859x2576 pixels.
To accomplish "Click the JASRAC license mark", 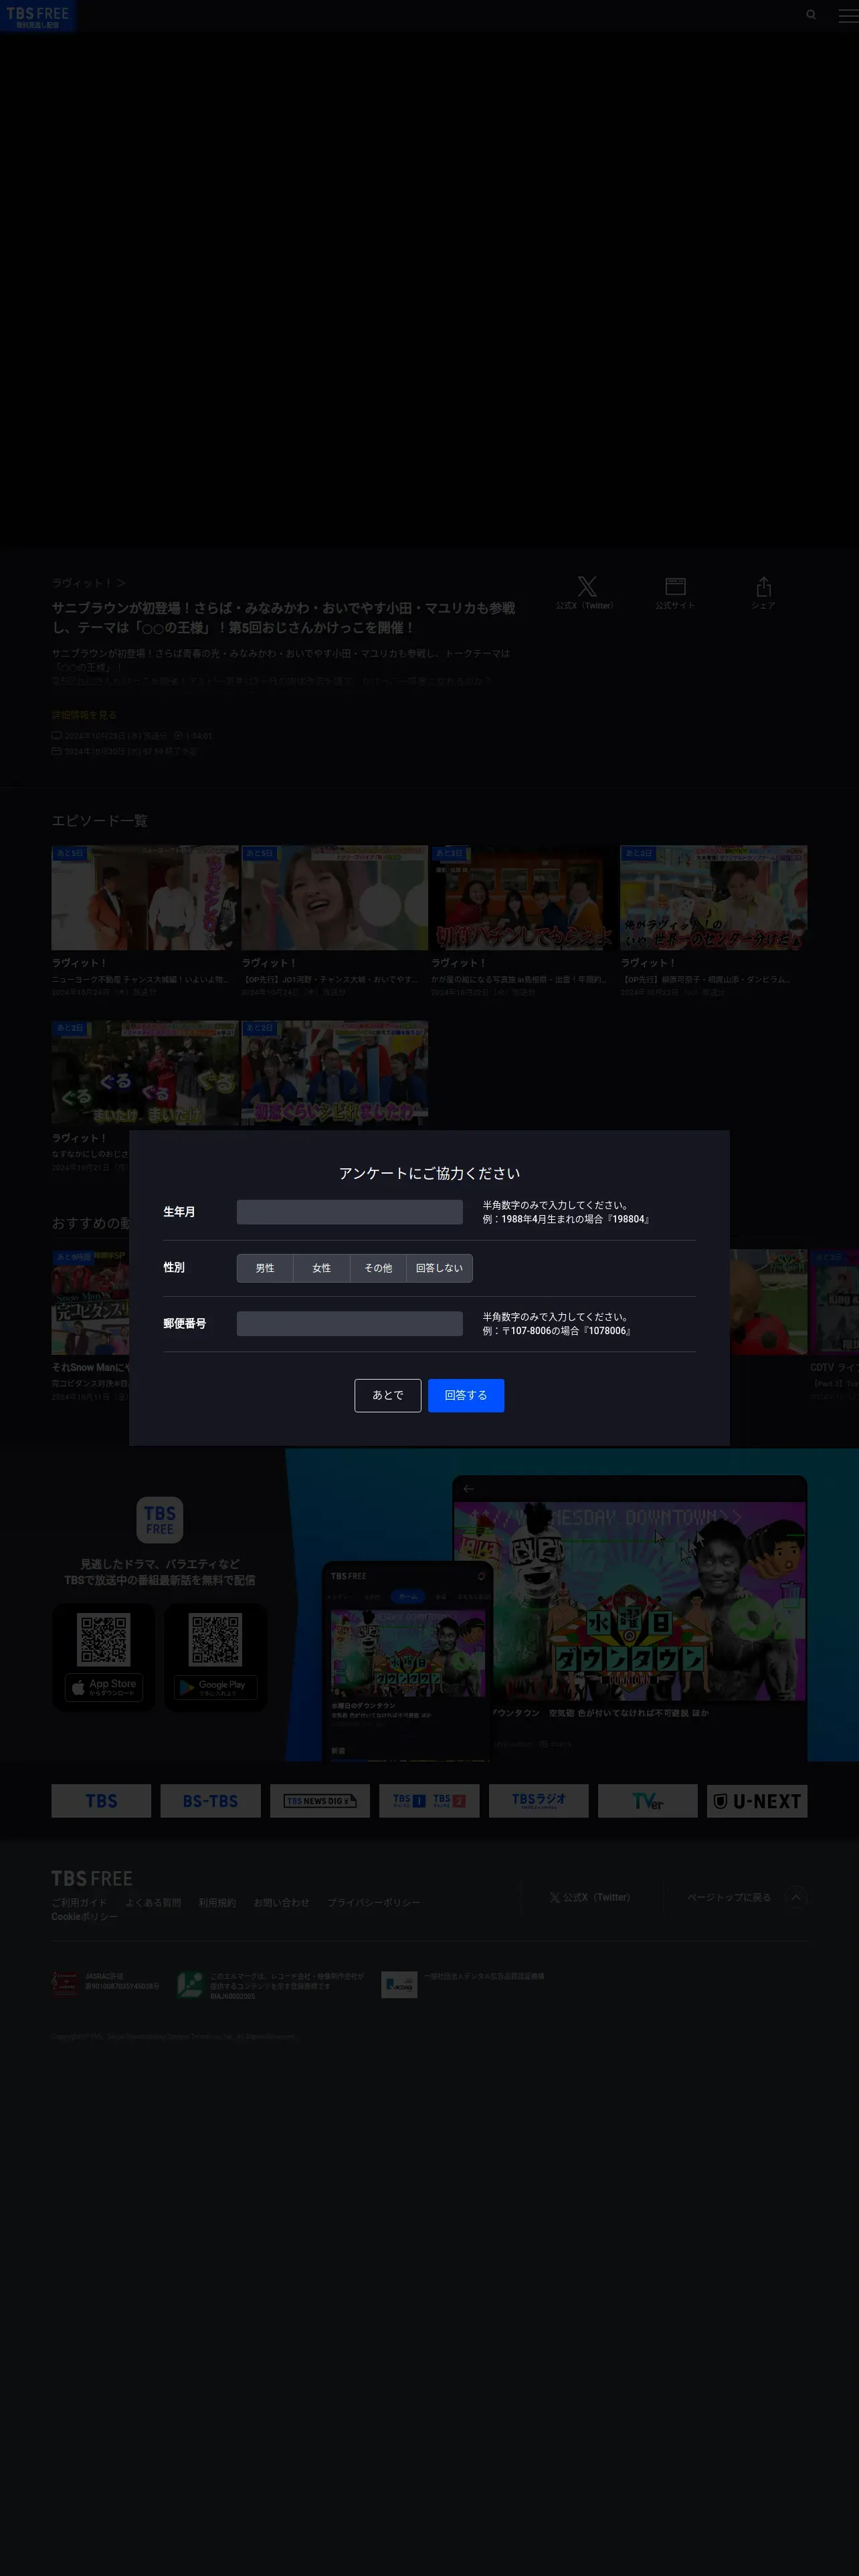I will tap(65, 1983).
